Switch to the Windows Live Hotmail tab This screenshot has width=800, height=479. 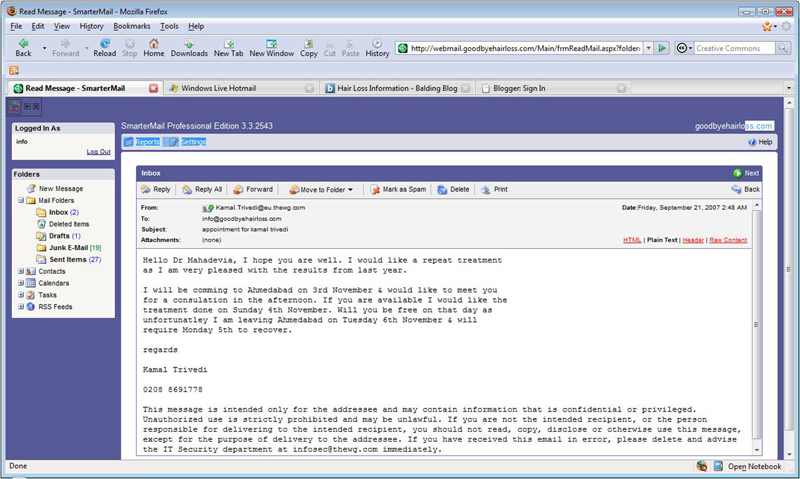(226, 88)
